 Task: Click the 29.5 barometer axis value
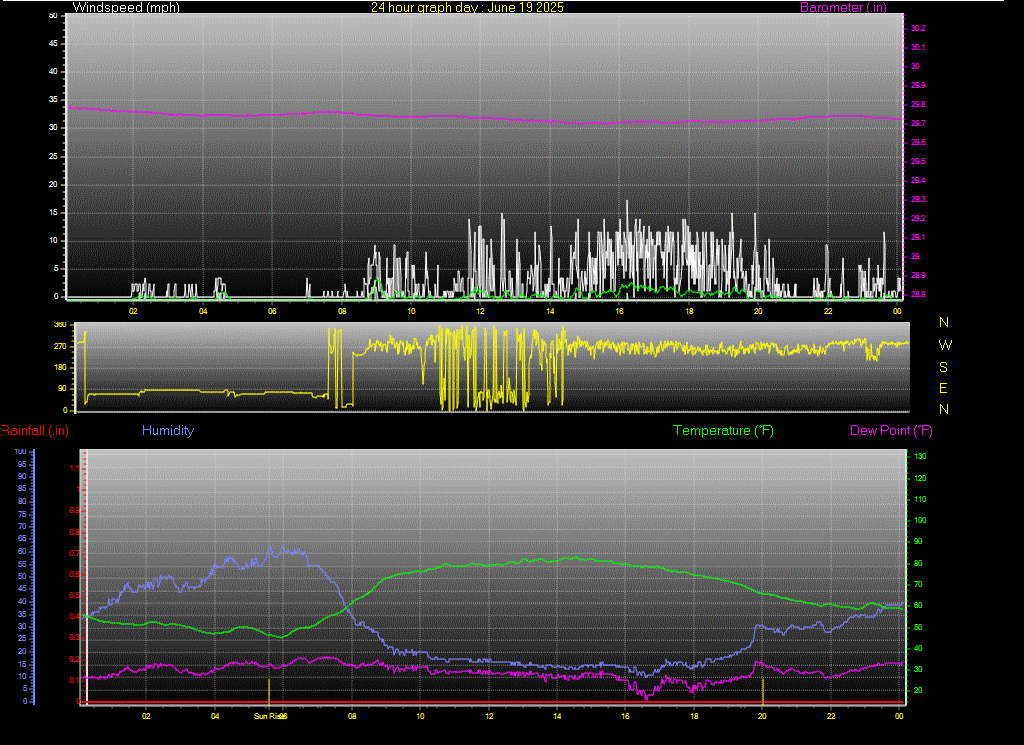point(918,161)
